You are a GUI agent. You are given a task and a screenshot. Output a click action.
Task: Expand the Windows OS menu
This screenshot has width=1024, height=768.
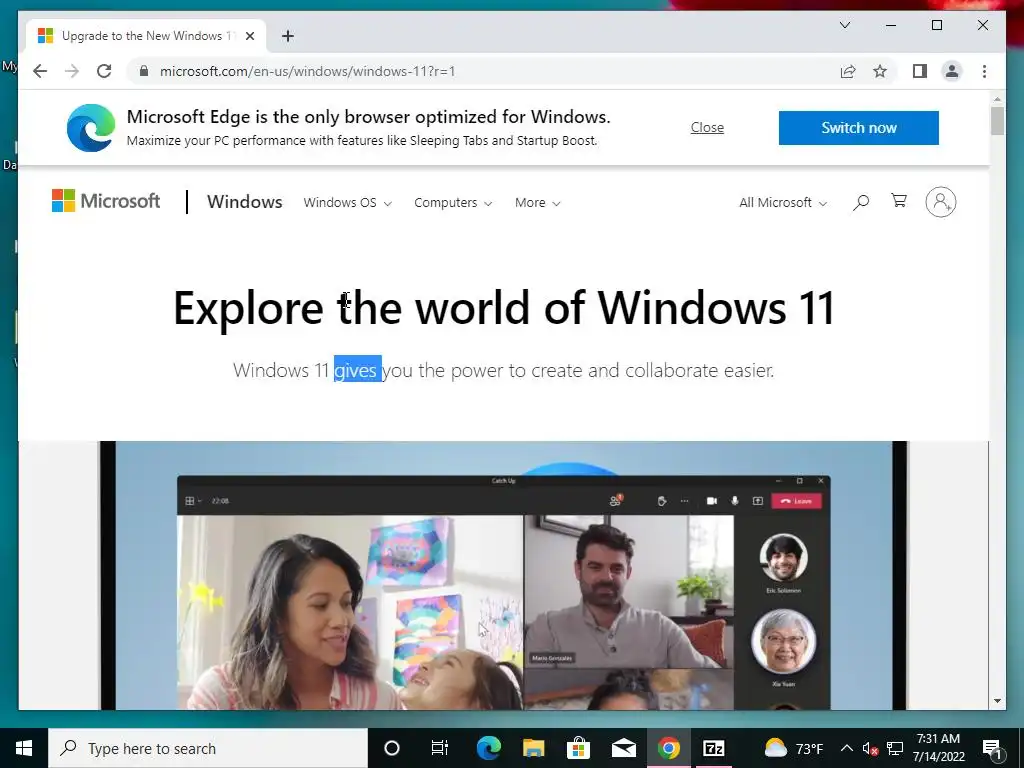347,202
